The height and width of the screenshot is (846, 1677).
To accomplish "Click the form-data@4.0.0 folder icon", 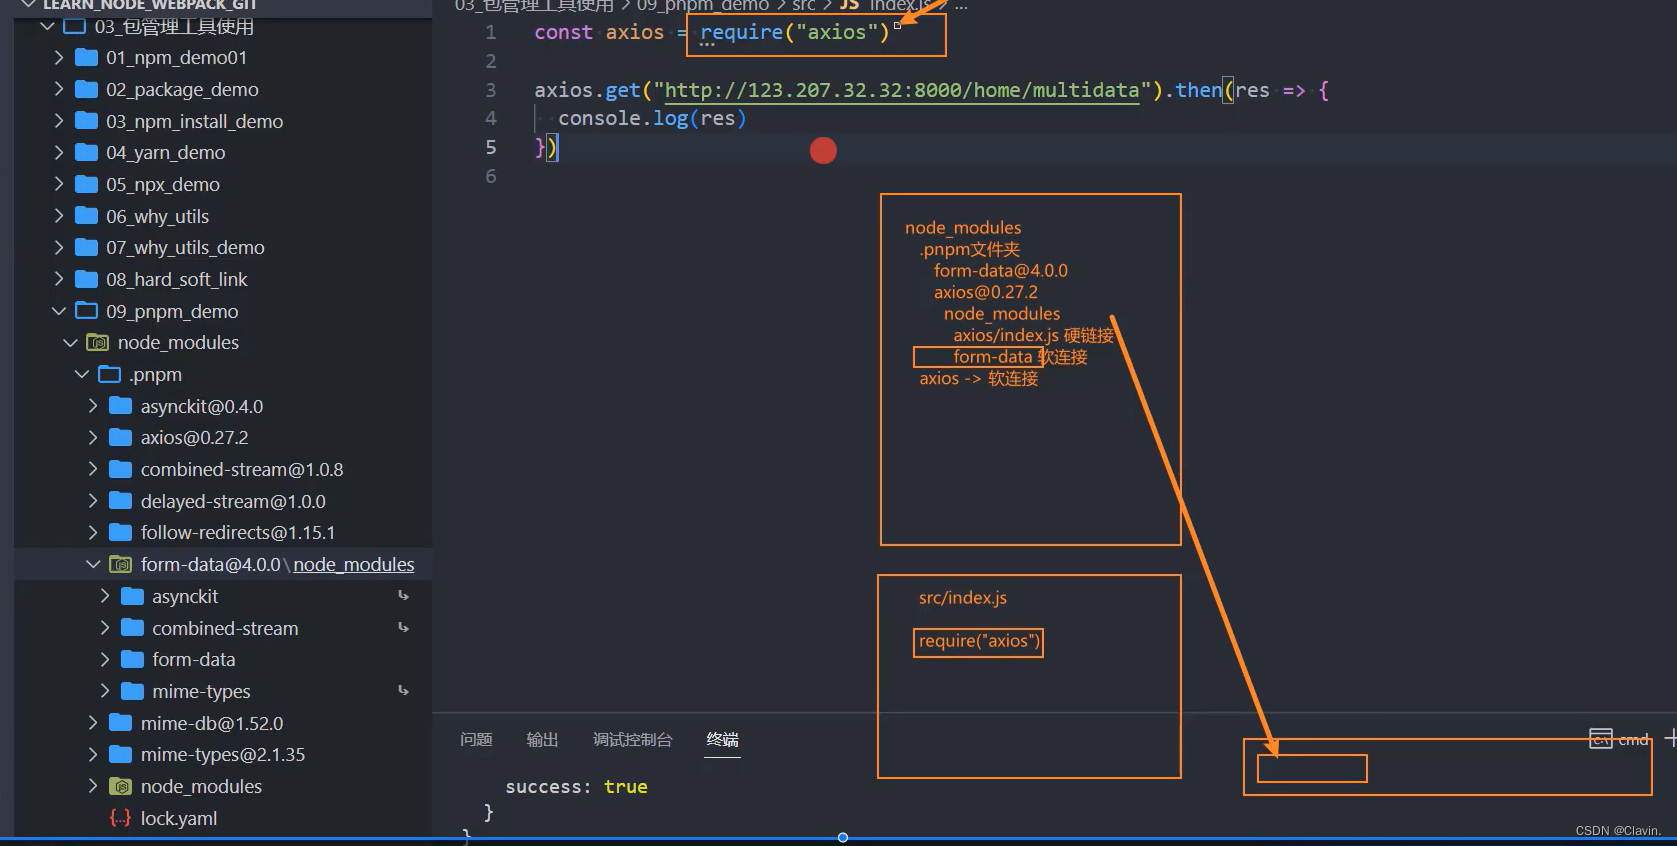I will pos(121,565).
